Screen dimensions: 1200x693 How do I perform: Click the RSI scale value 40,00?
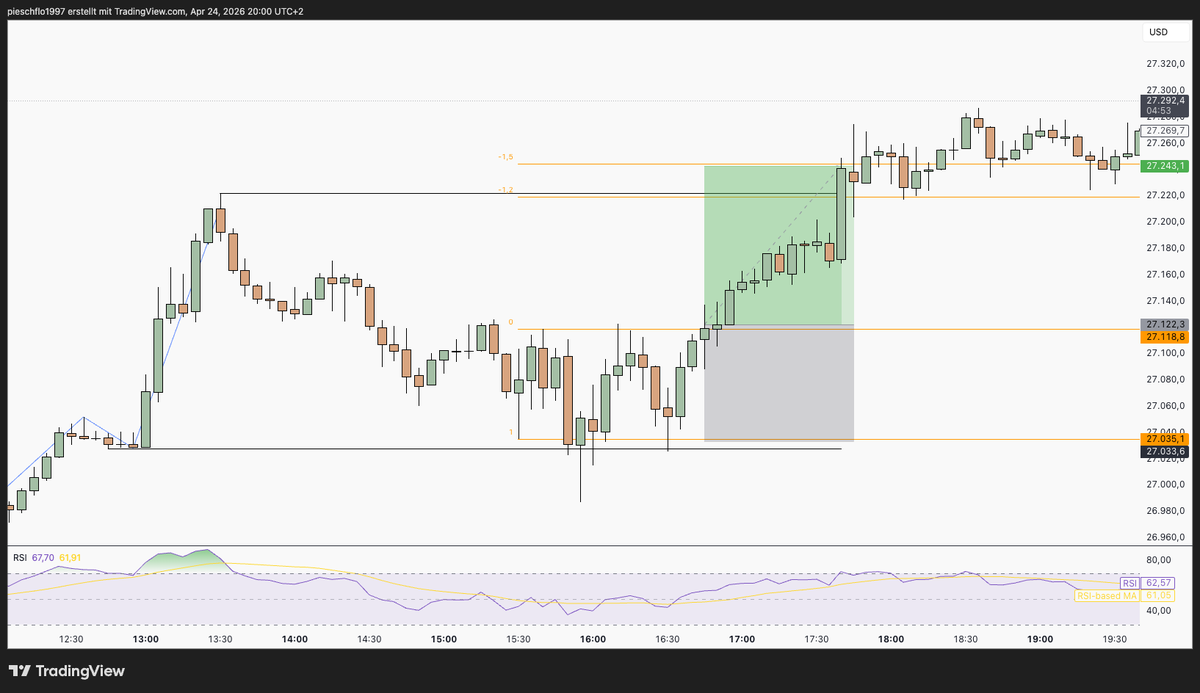click(1159, 611)
